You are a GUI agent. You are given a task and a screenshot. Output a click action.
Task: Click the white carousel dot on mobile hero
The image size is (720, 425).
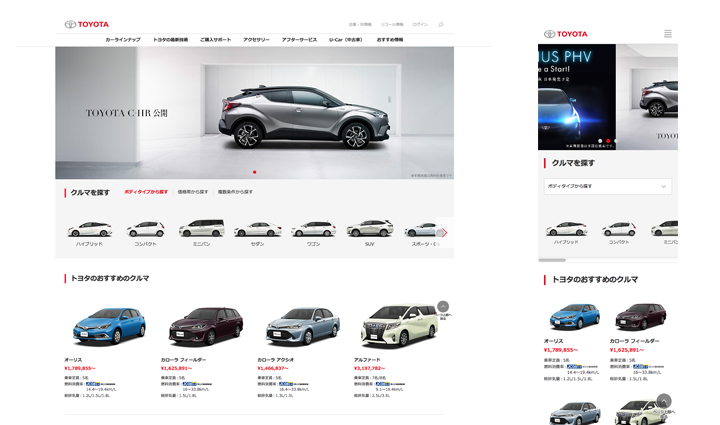(600, 141)
